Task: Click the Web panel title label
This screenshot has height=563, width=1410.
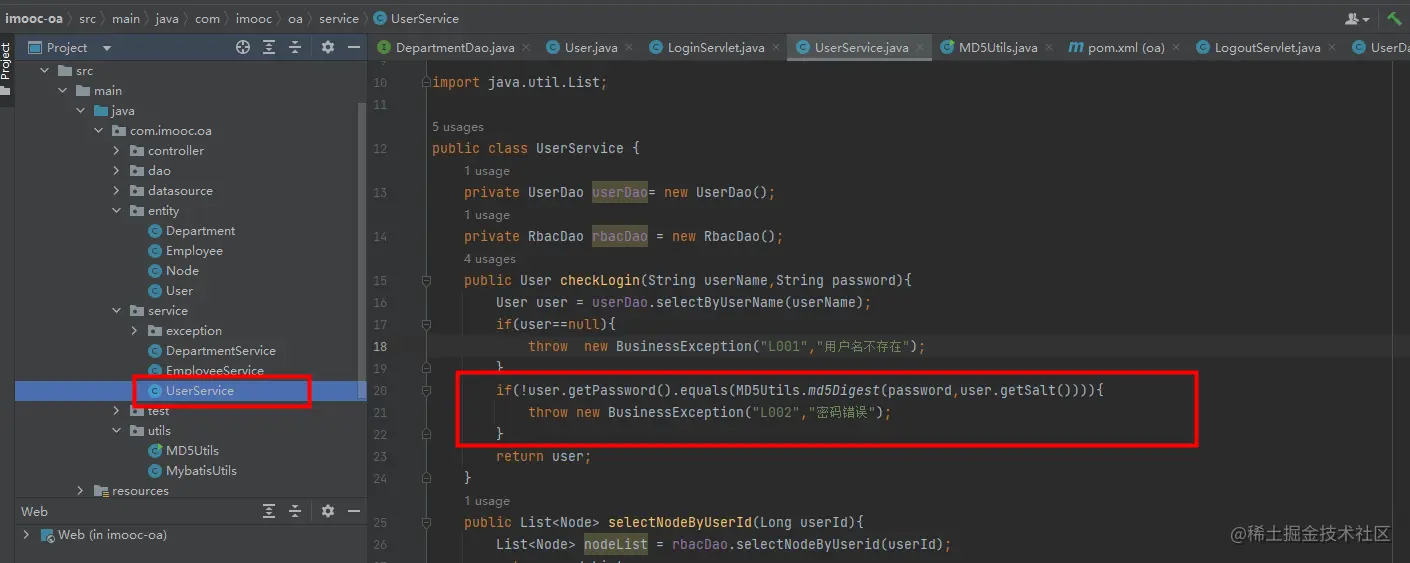Action: (34, 511)
